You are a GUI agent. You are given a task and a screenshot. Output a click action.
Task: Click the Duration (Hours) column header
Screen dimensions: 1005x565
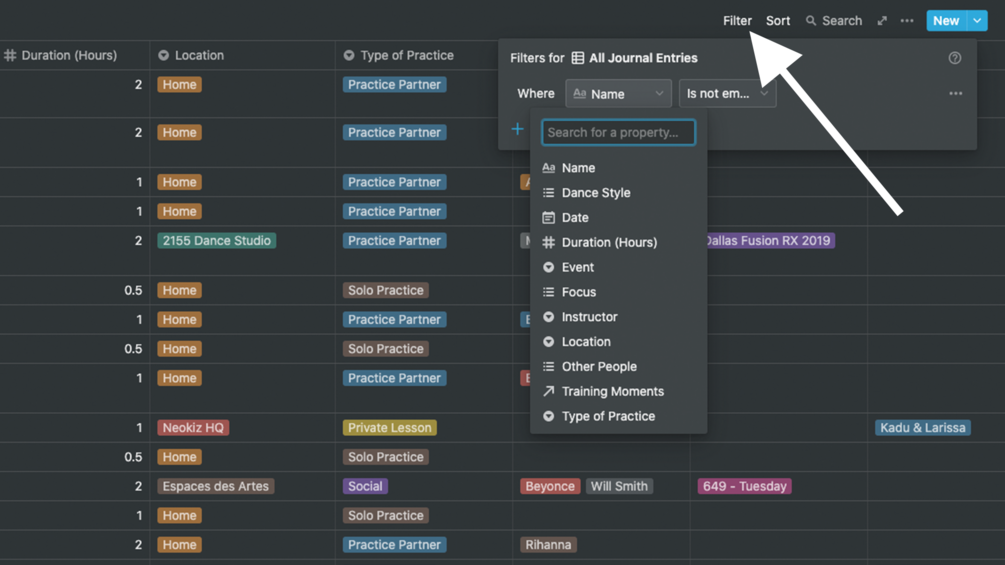coord(69,56)
